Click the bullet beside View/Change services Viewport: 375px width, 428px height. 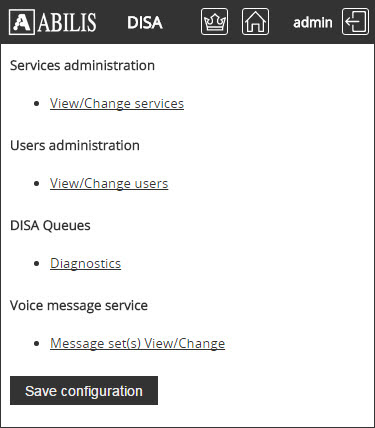pyautogui.click(x=37, y=104)
